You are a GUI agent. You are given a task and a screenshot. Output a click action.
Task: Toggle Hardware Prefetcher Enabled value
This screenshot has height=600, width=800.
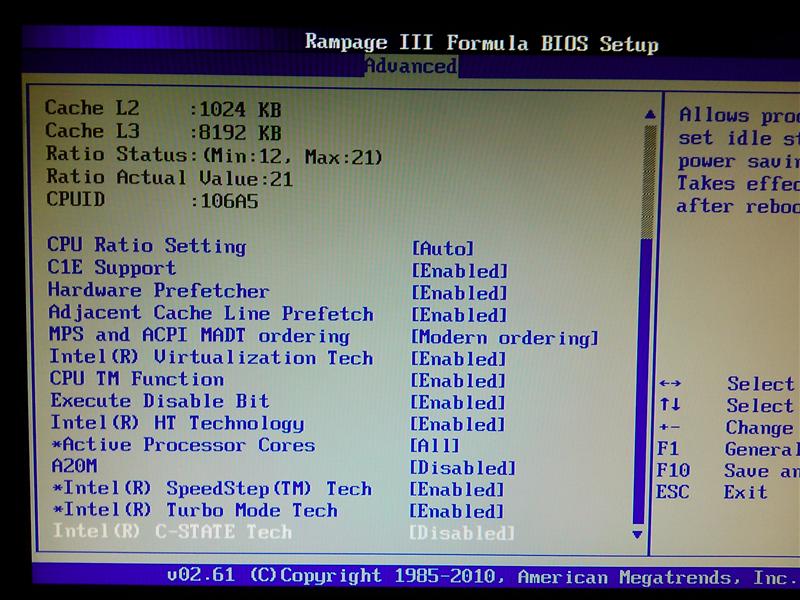(460, 293)
